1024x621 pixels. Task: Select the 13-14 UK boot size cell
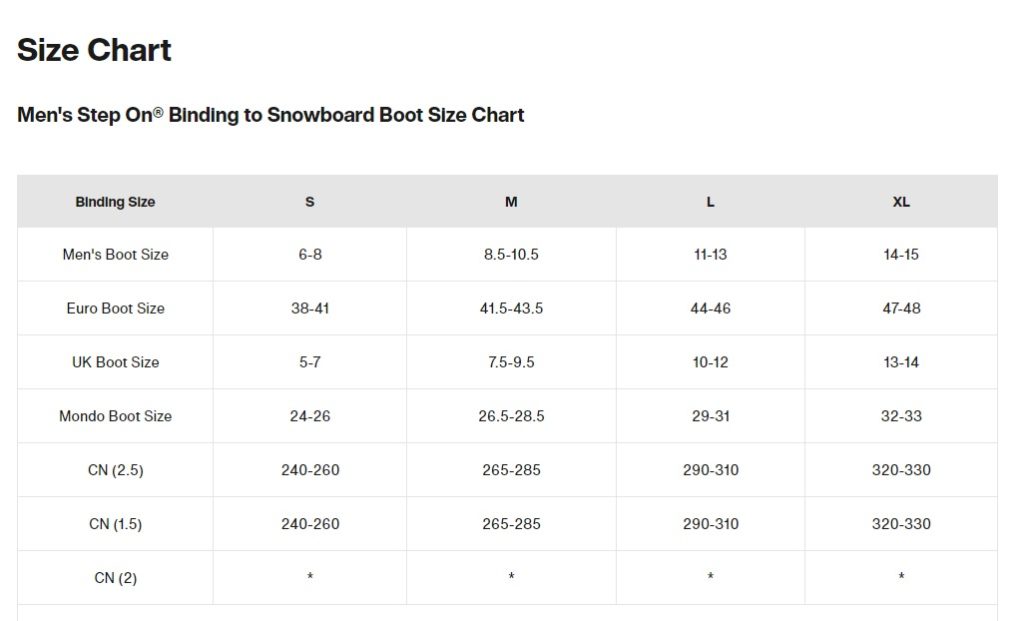pyautogui.click(x=901, y=362)
